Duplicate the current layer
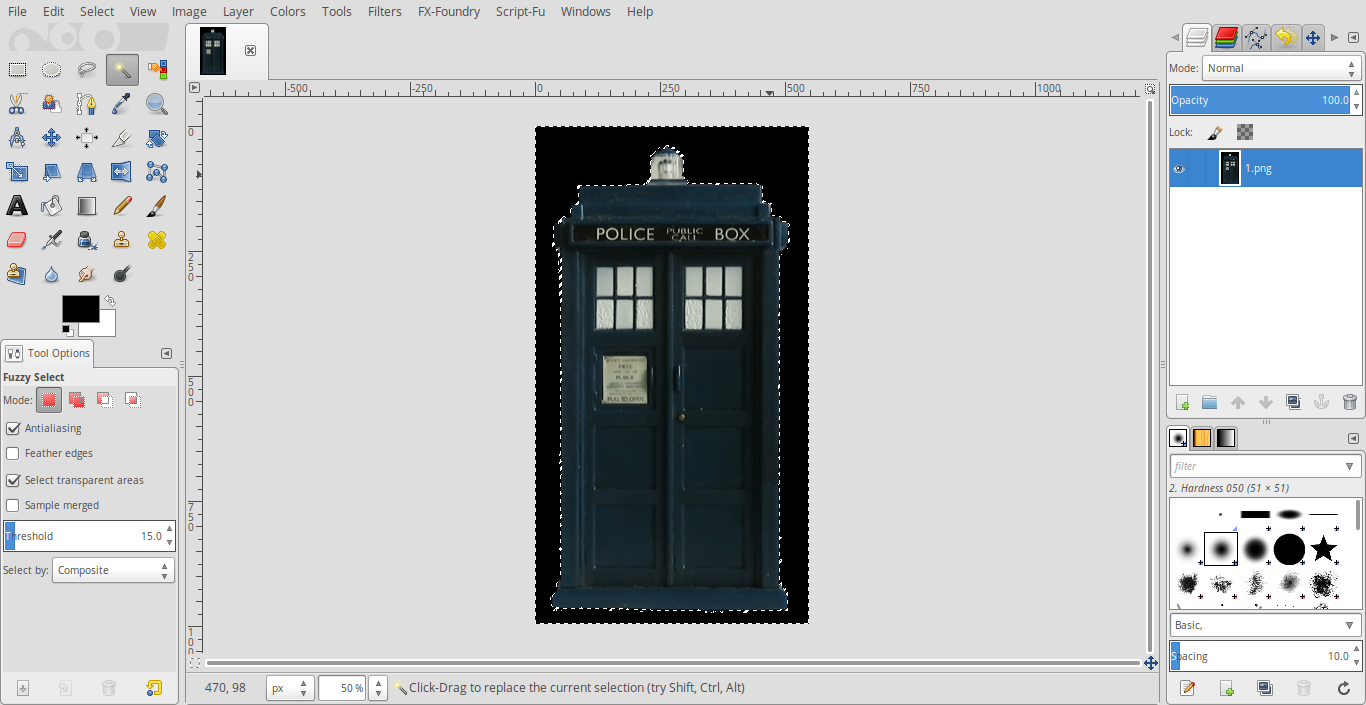The height and width of the screenshot is (705, 1366). 1293,402
